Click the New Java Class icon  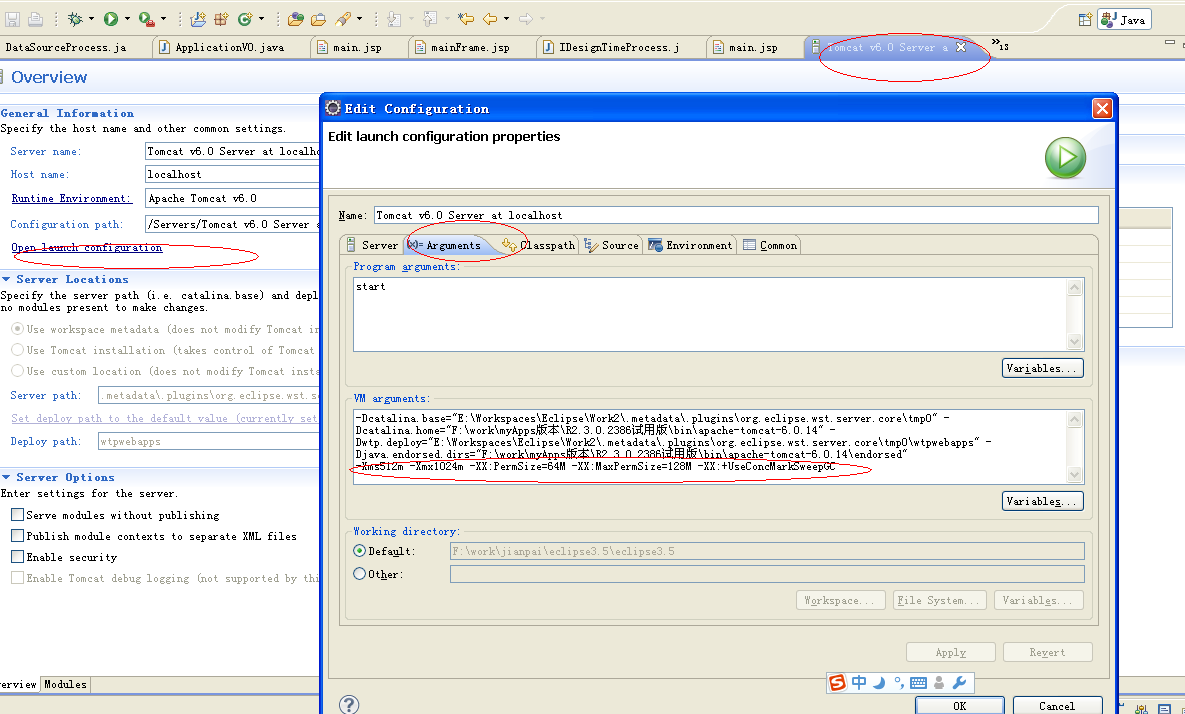245,19
